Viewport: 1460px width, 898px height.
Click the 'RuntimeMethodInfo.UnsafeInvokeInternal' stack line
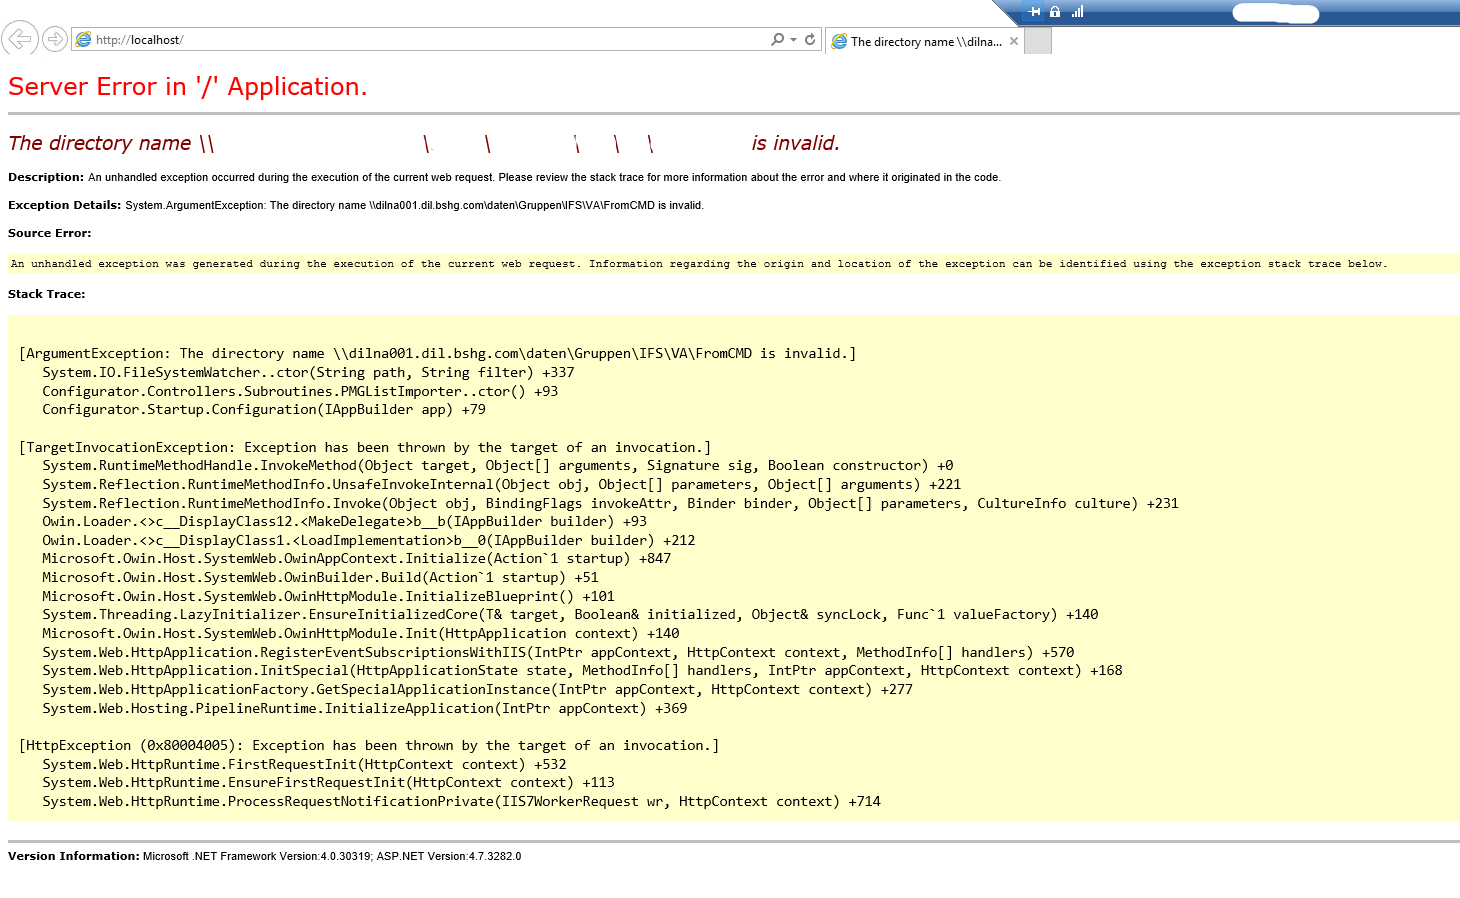501,484
